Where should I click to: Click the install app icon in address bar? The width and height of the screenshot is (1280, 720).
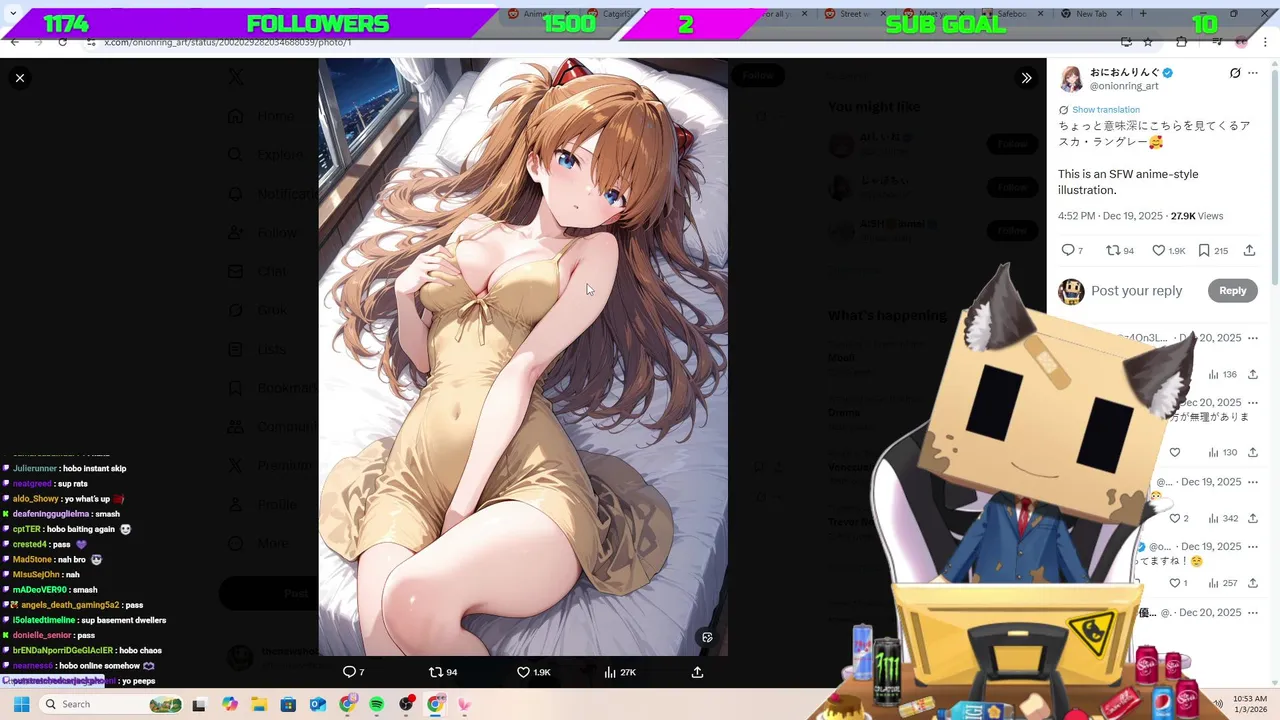(x=1126, y=42)
